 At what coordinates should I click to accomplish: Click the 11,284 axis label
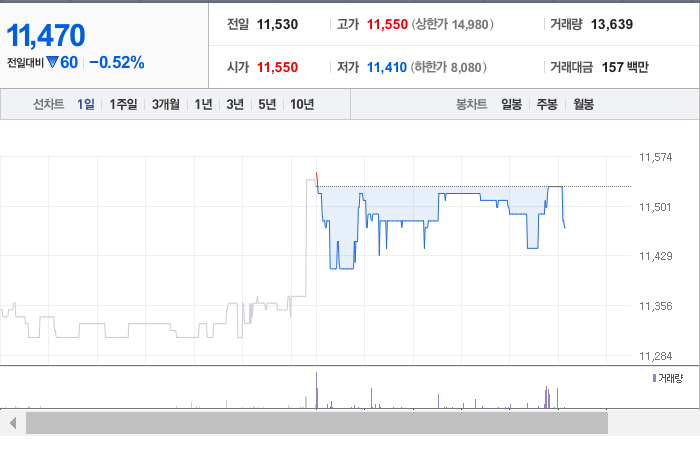[x=655, y=356]
